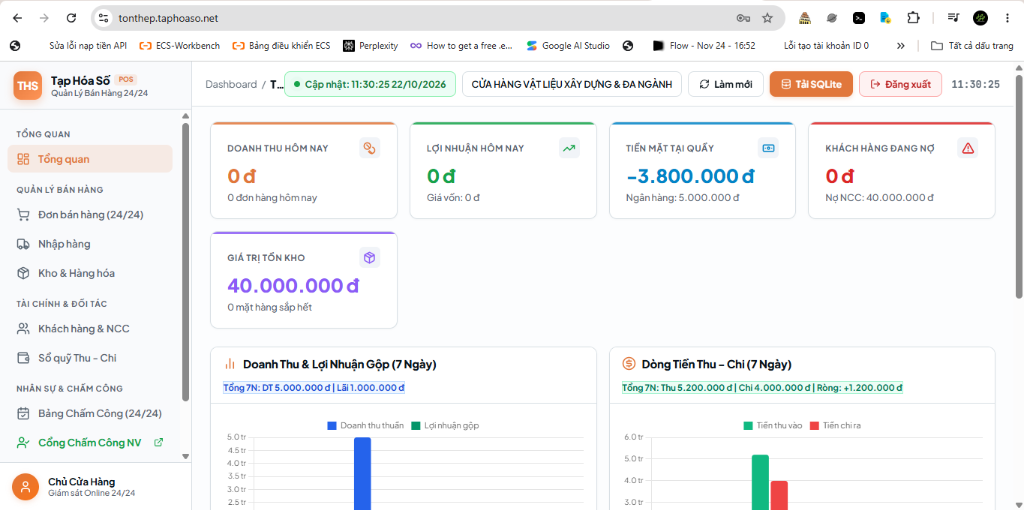Click the cart icon beside Đơn bán hàng
1024x510 pixels.
(x=24, y=215)
